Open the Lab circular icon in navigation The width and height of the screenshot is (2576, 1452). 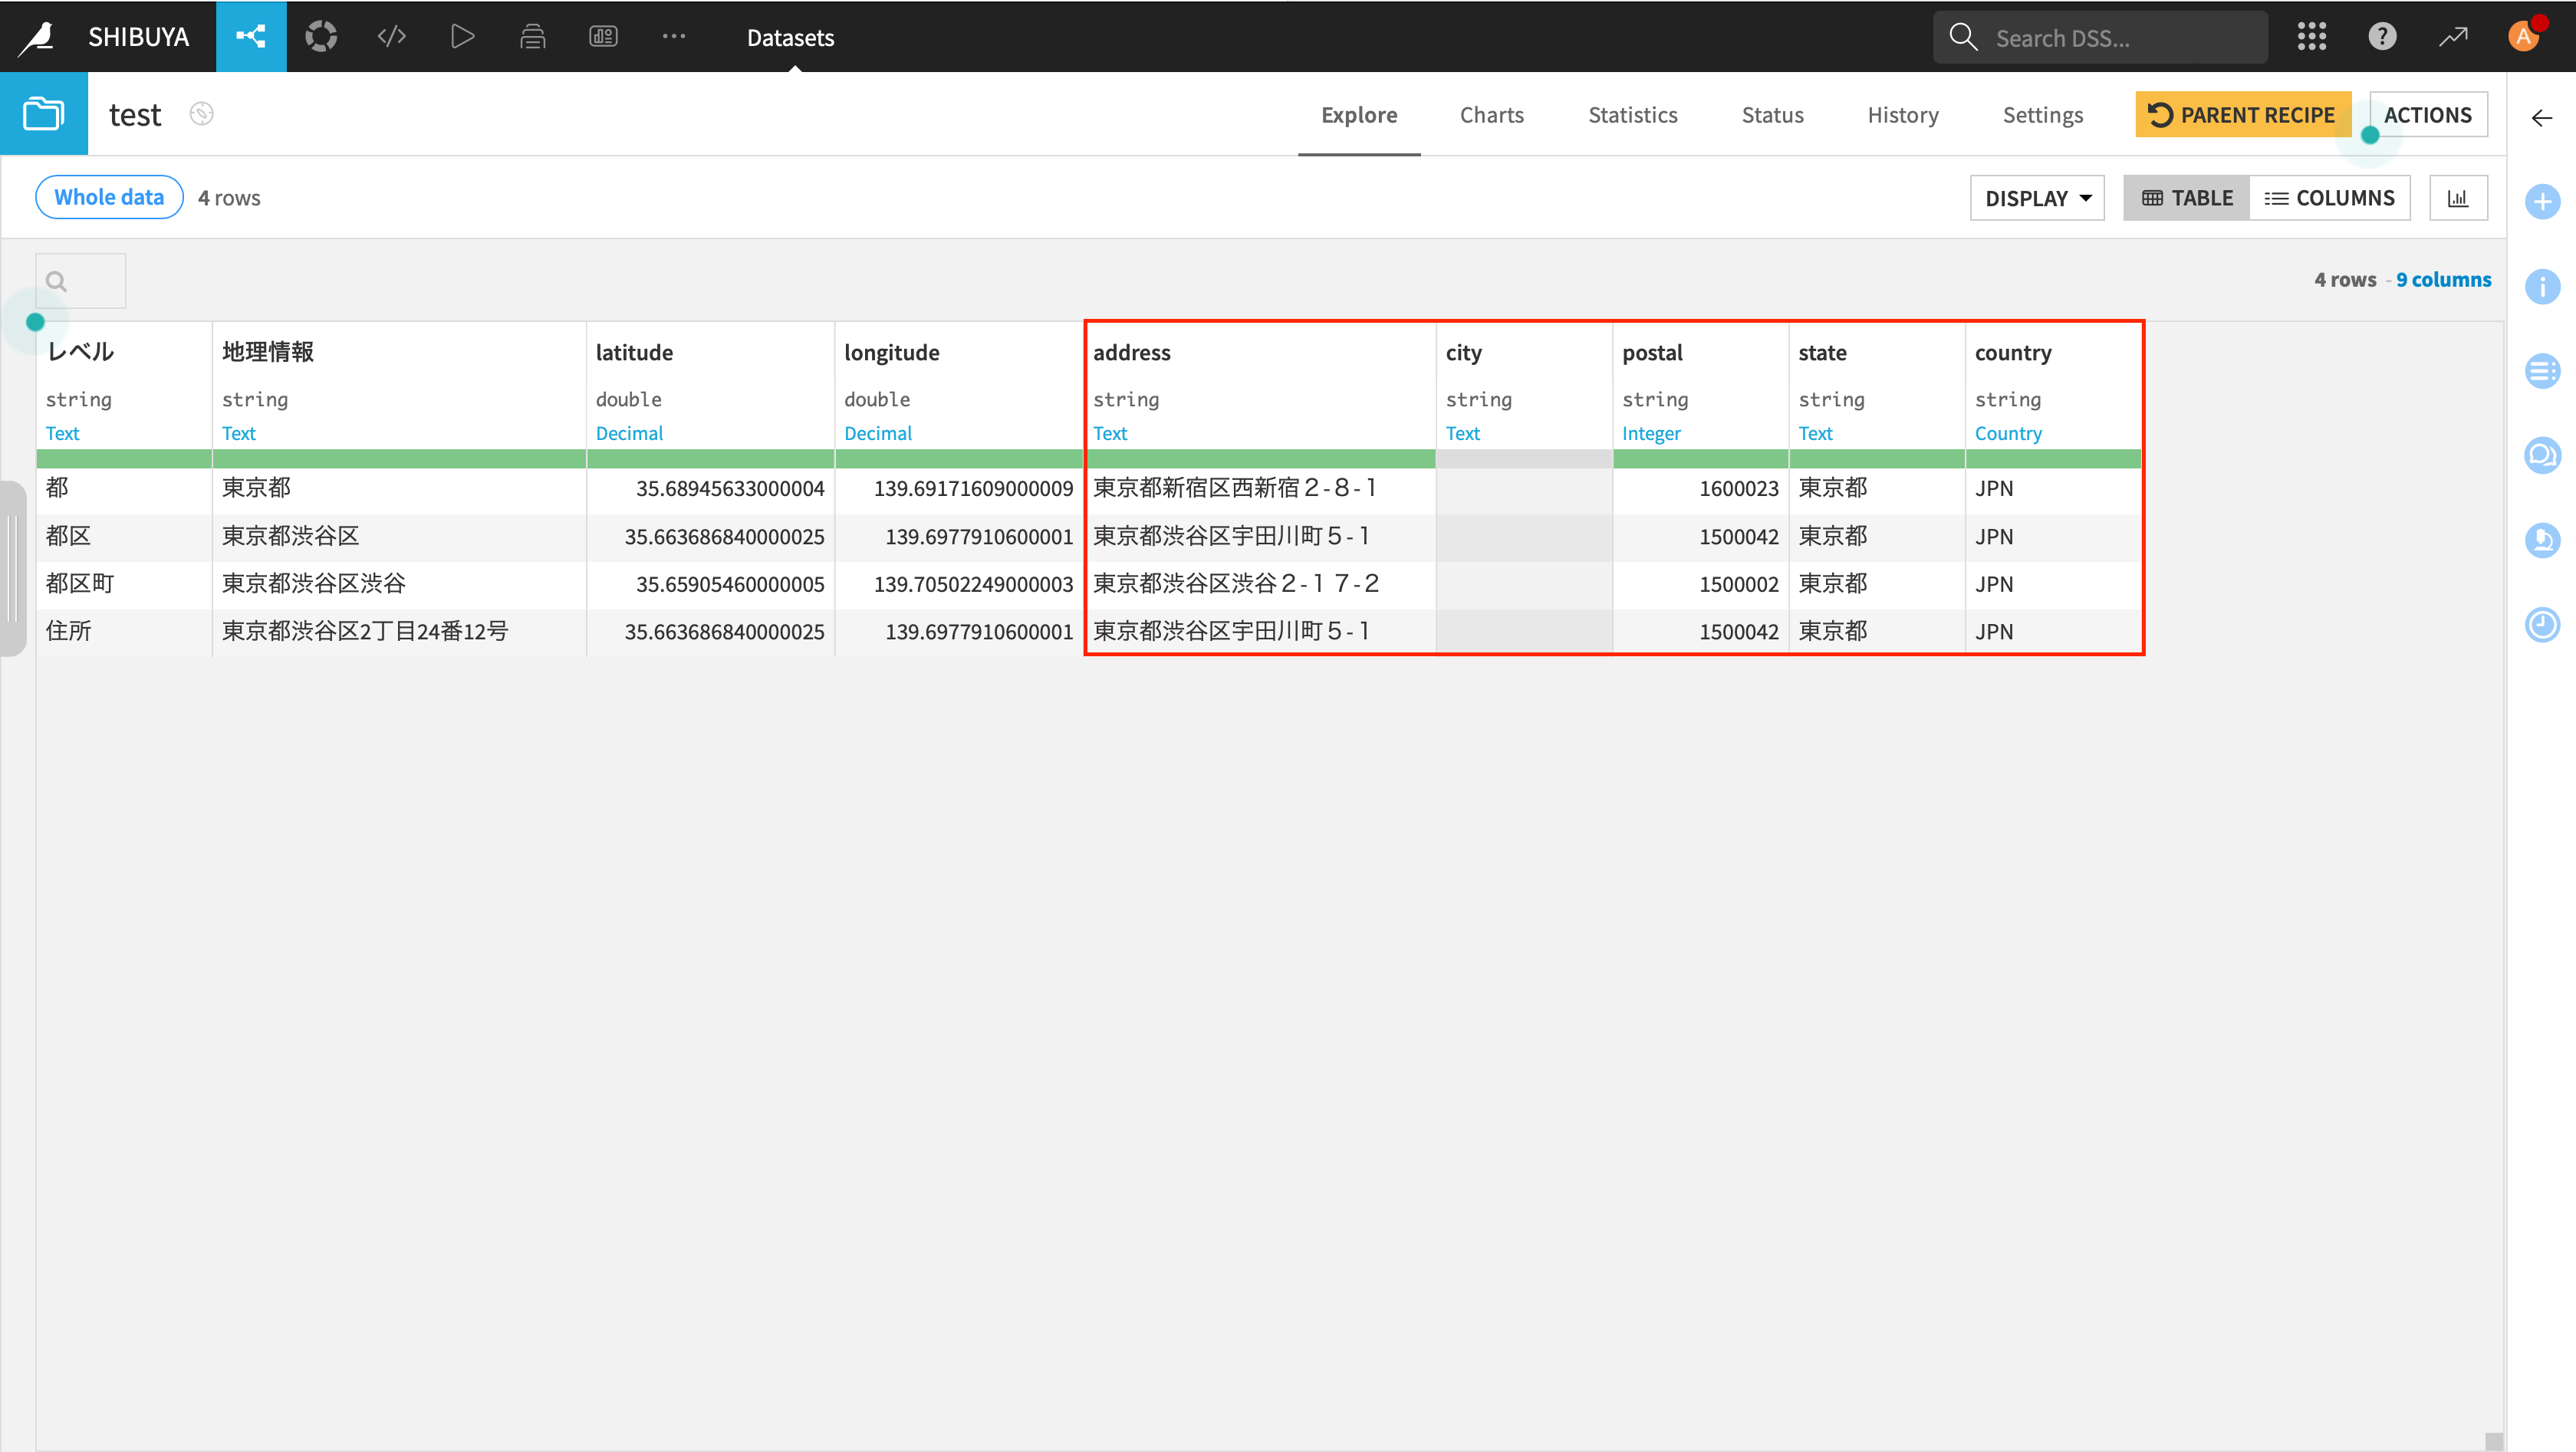(321, 37)
